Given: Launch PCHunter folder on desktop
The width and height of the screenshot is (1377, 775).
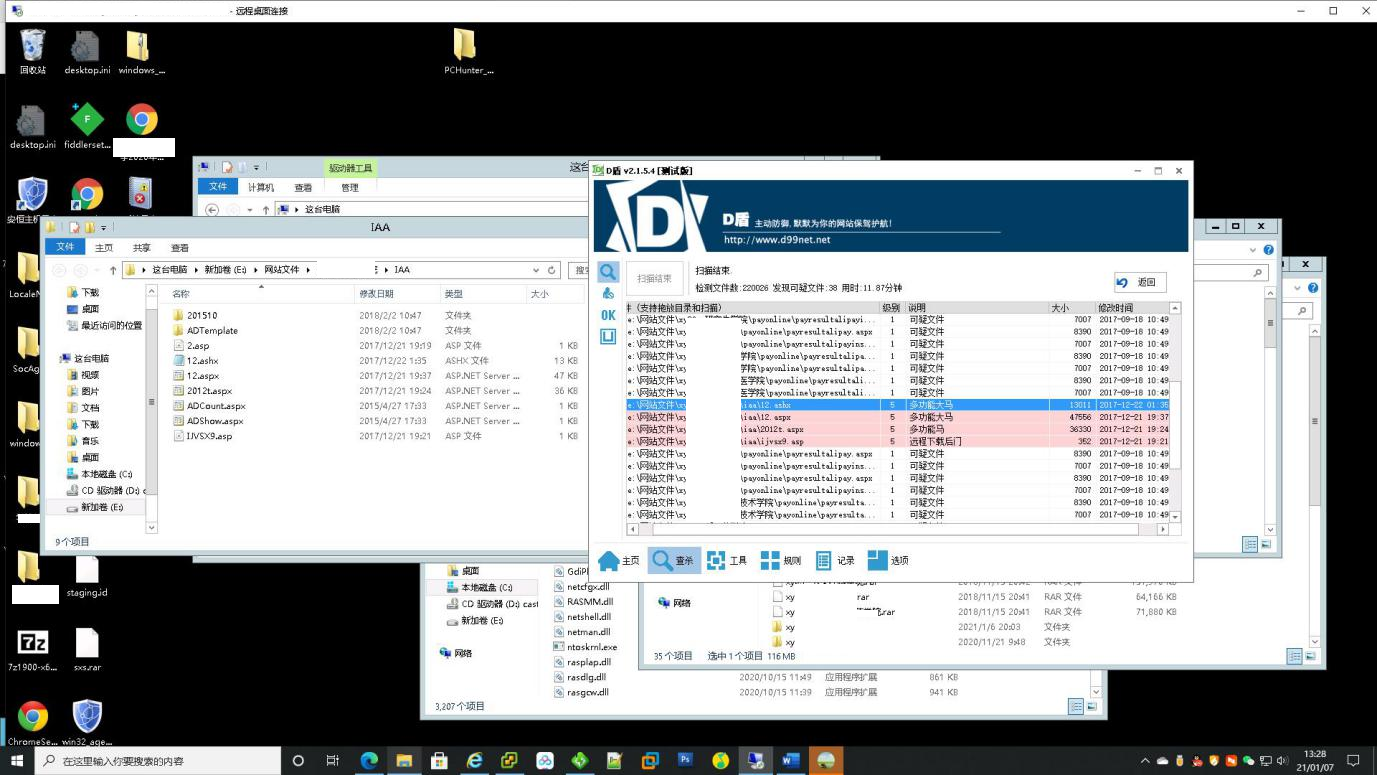Looking at the screenshot, I should (x=465, y=51).
